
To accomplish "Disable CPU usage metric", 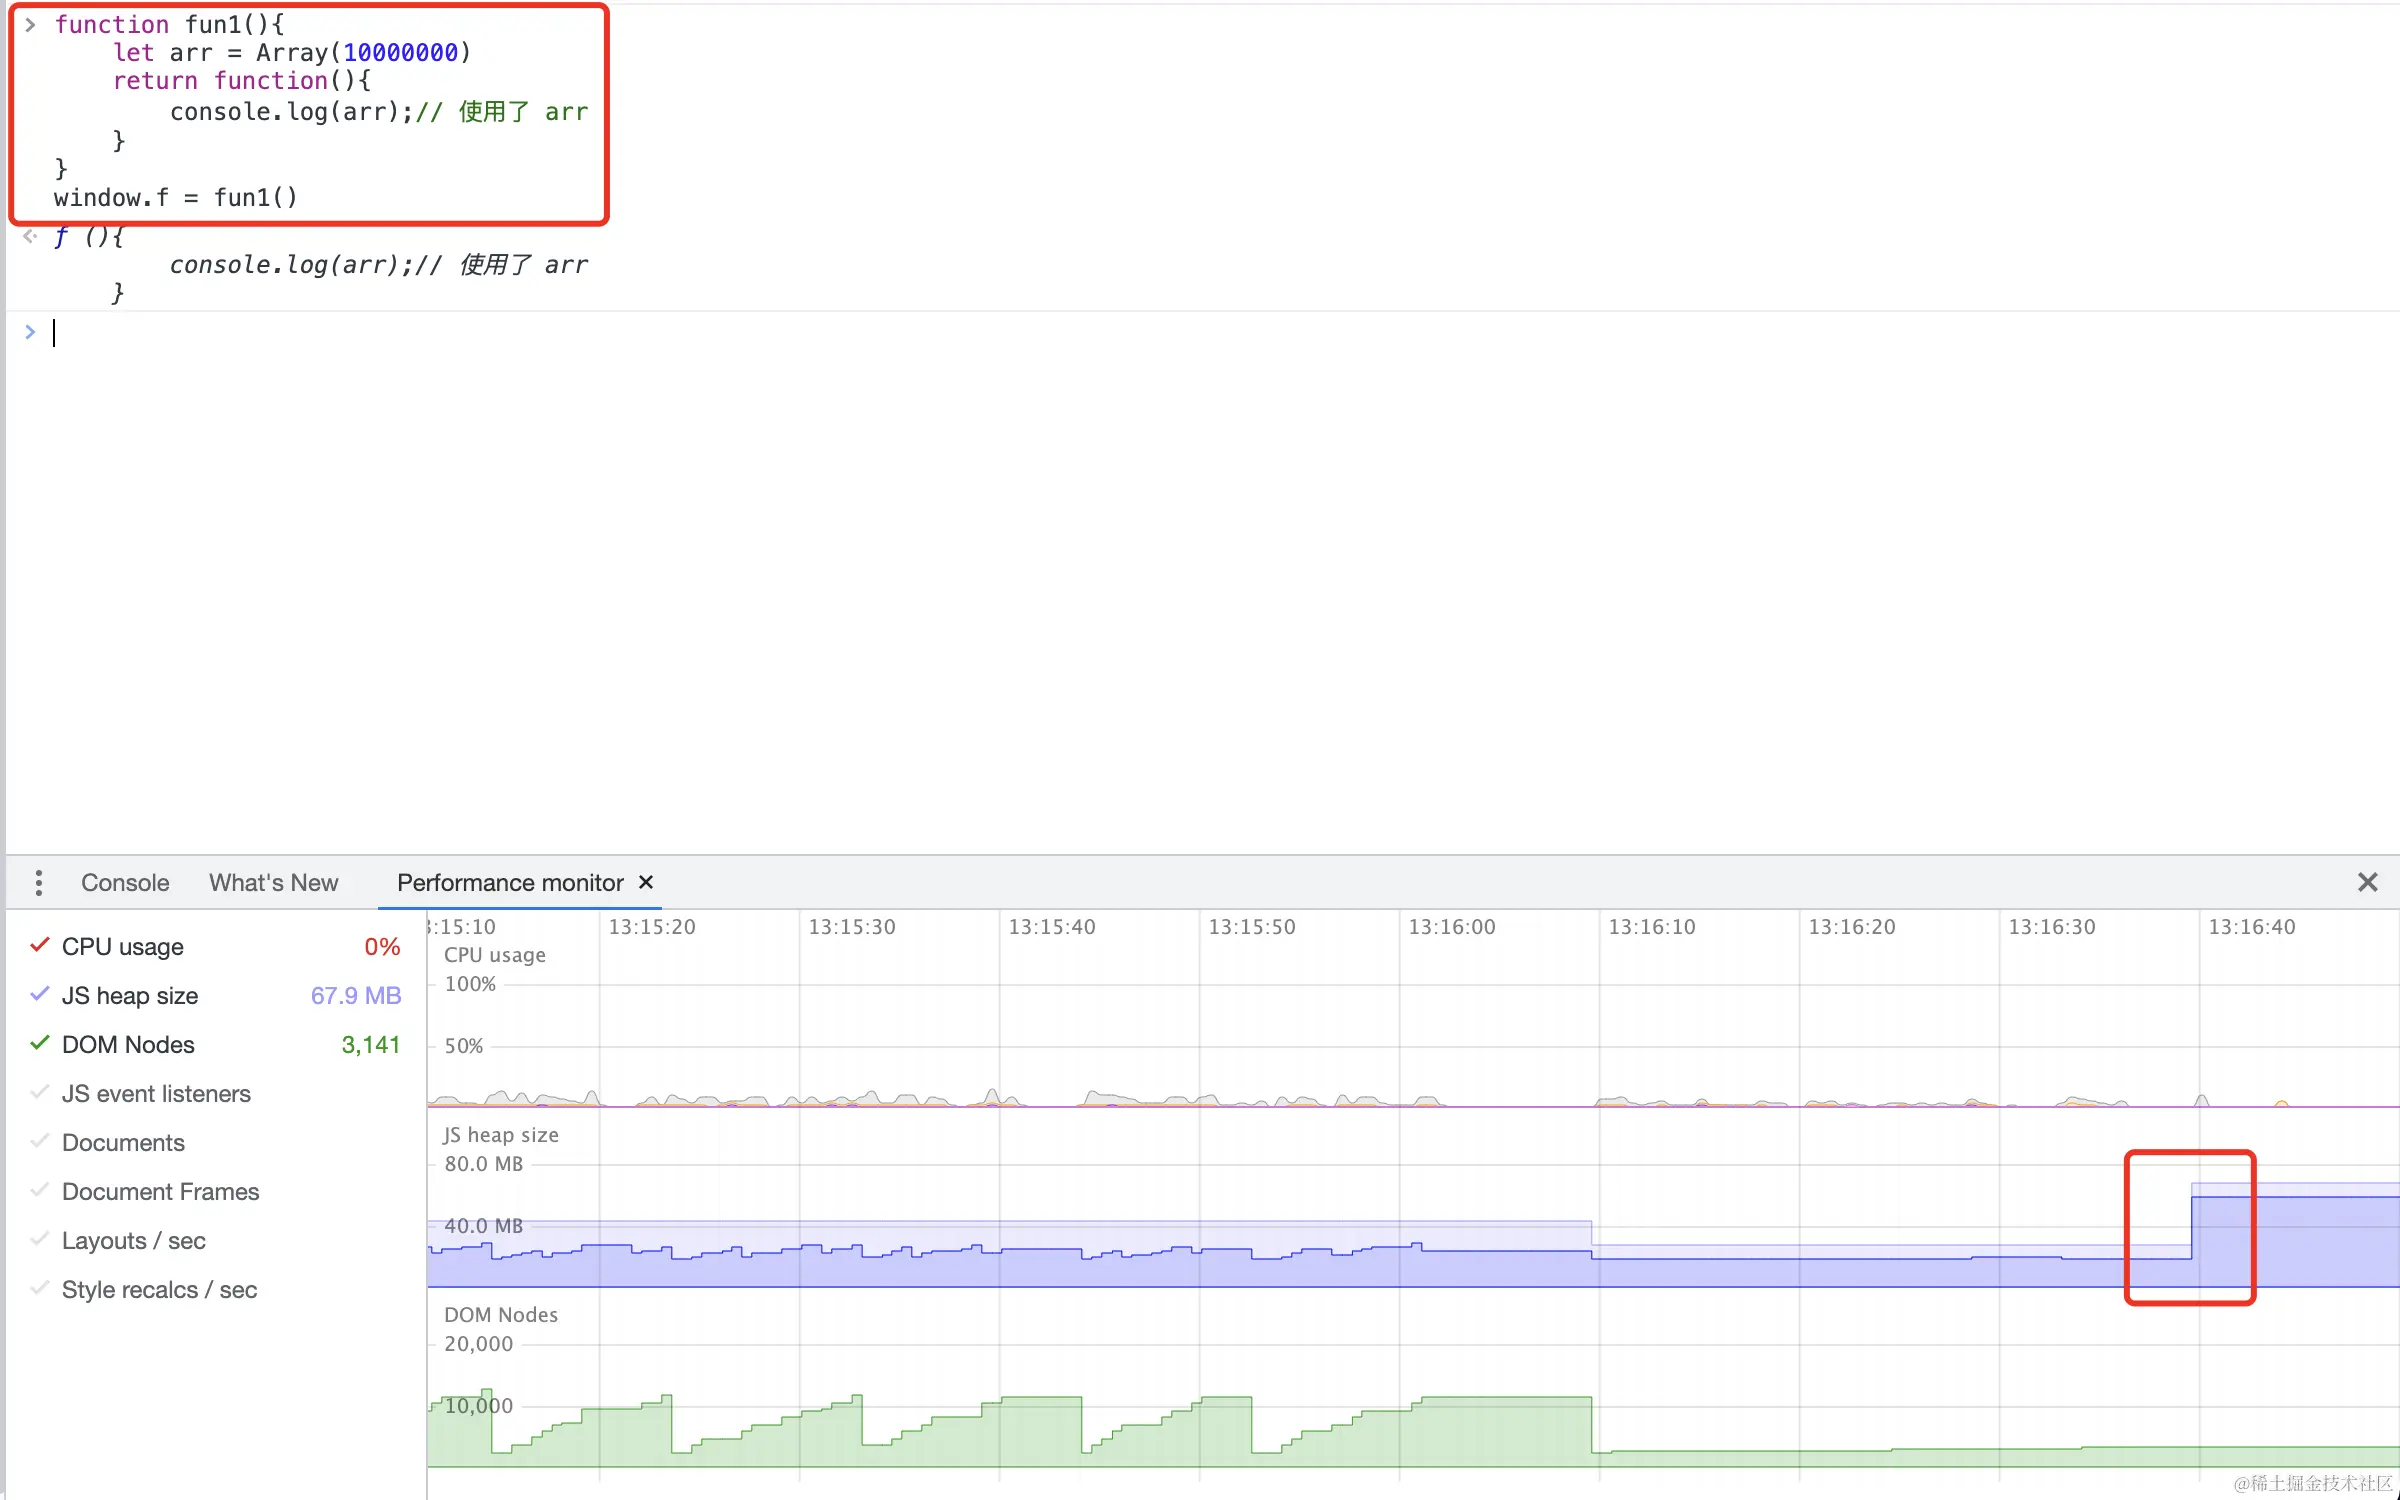I will [x=40, y=946].
